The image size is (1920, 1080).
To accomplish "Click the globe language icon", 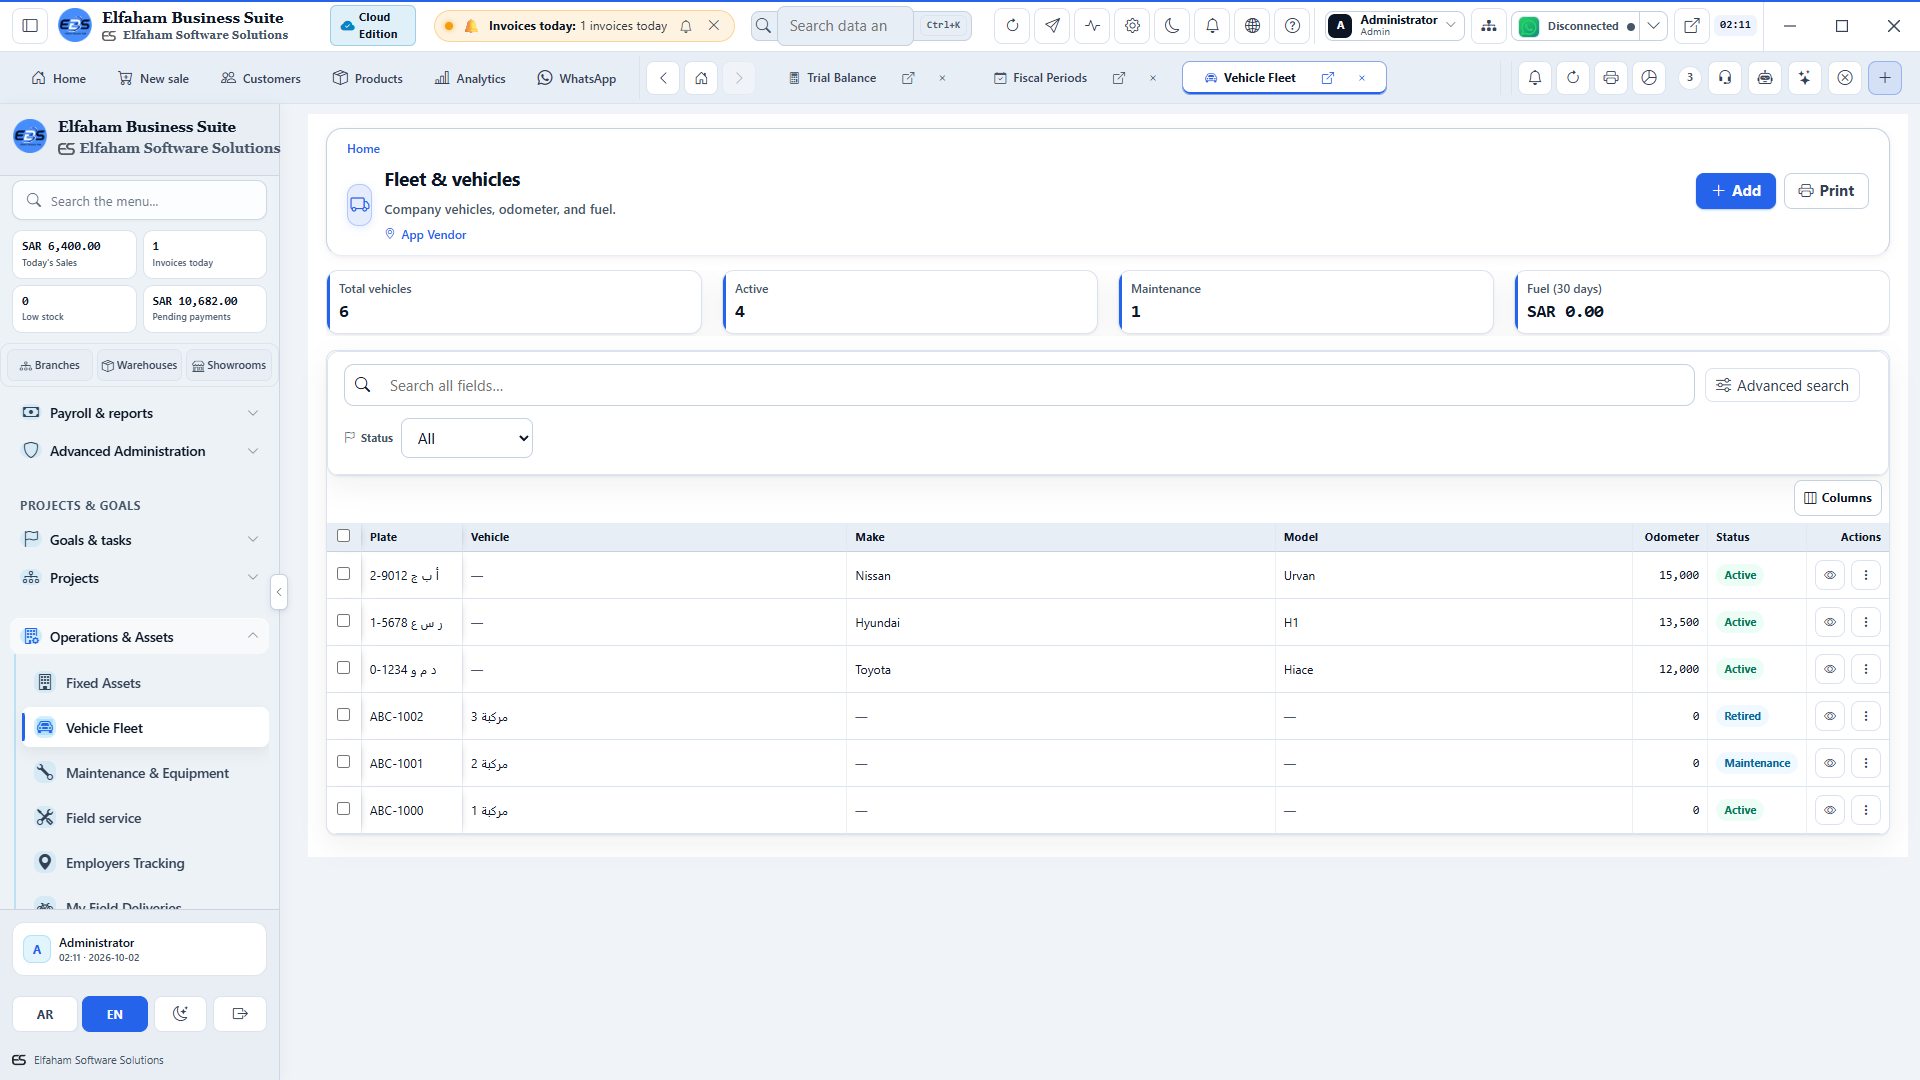I will pos(1252,26).
